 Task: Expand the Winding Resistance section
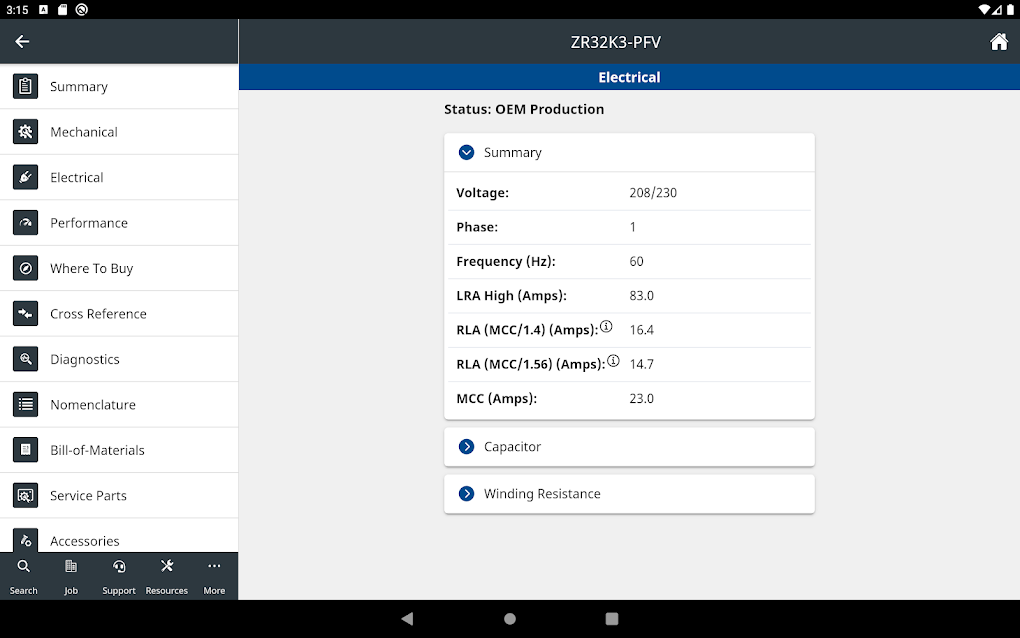coord(629,494)
